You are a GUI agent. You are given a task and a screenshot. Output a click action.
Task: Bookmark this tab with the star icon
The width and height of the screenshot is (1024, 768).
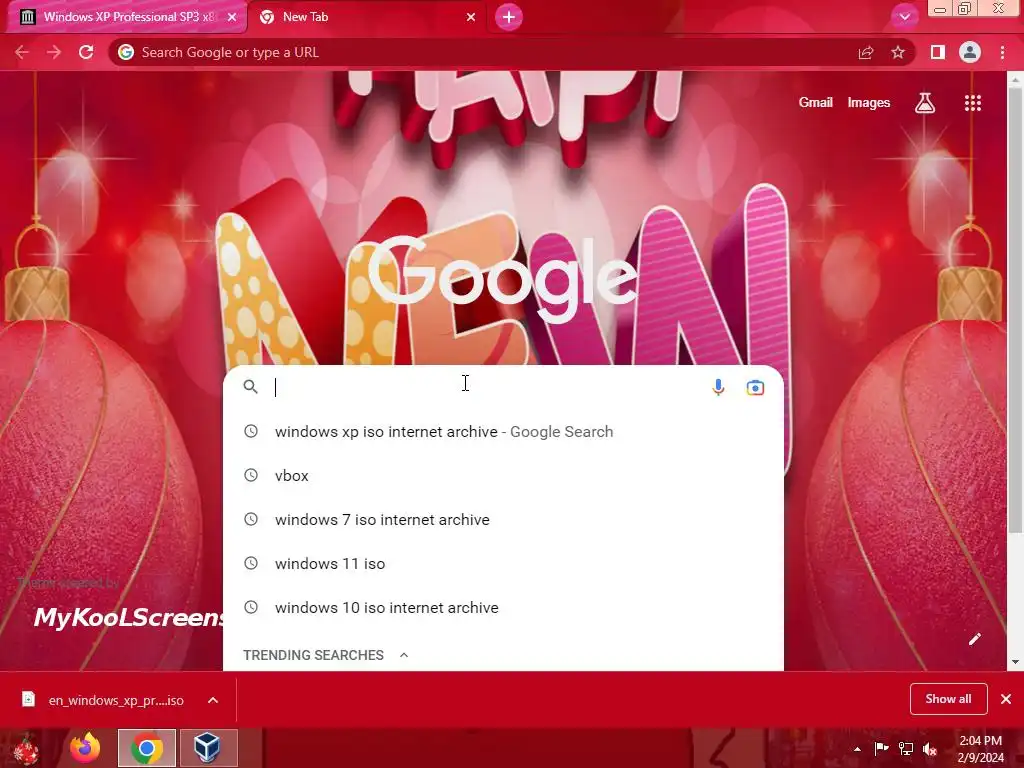898,52
